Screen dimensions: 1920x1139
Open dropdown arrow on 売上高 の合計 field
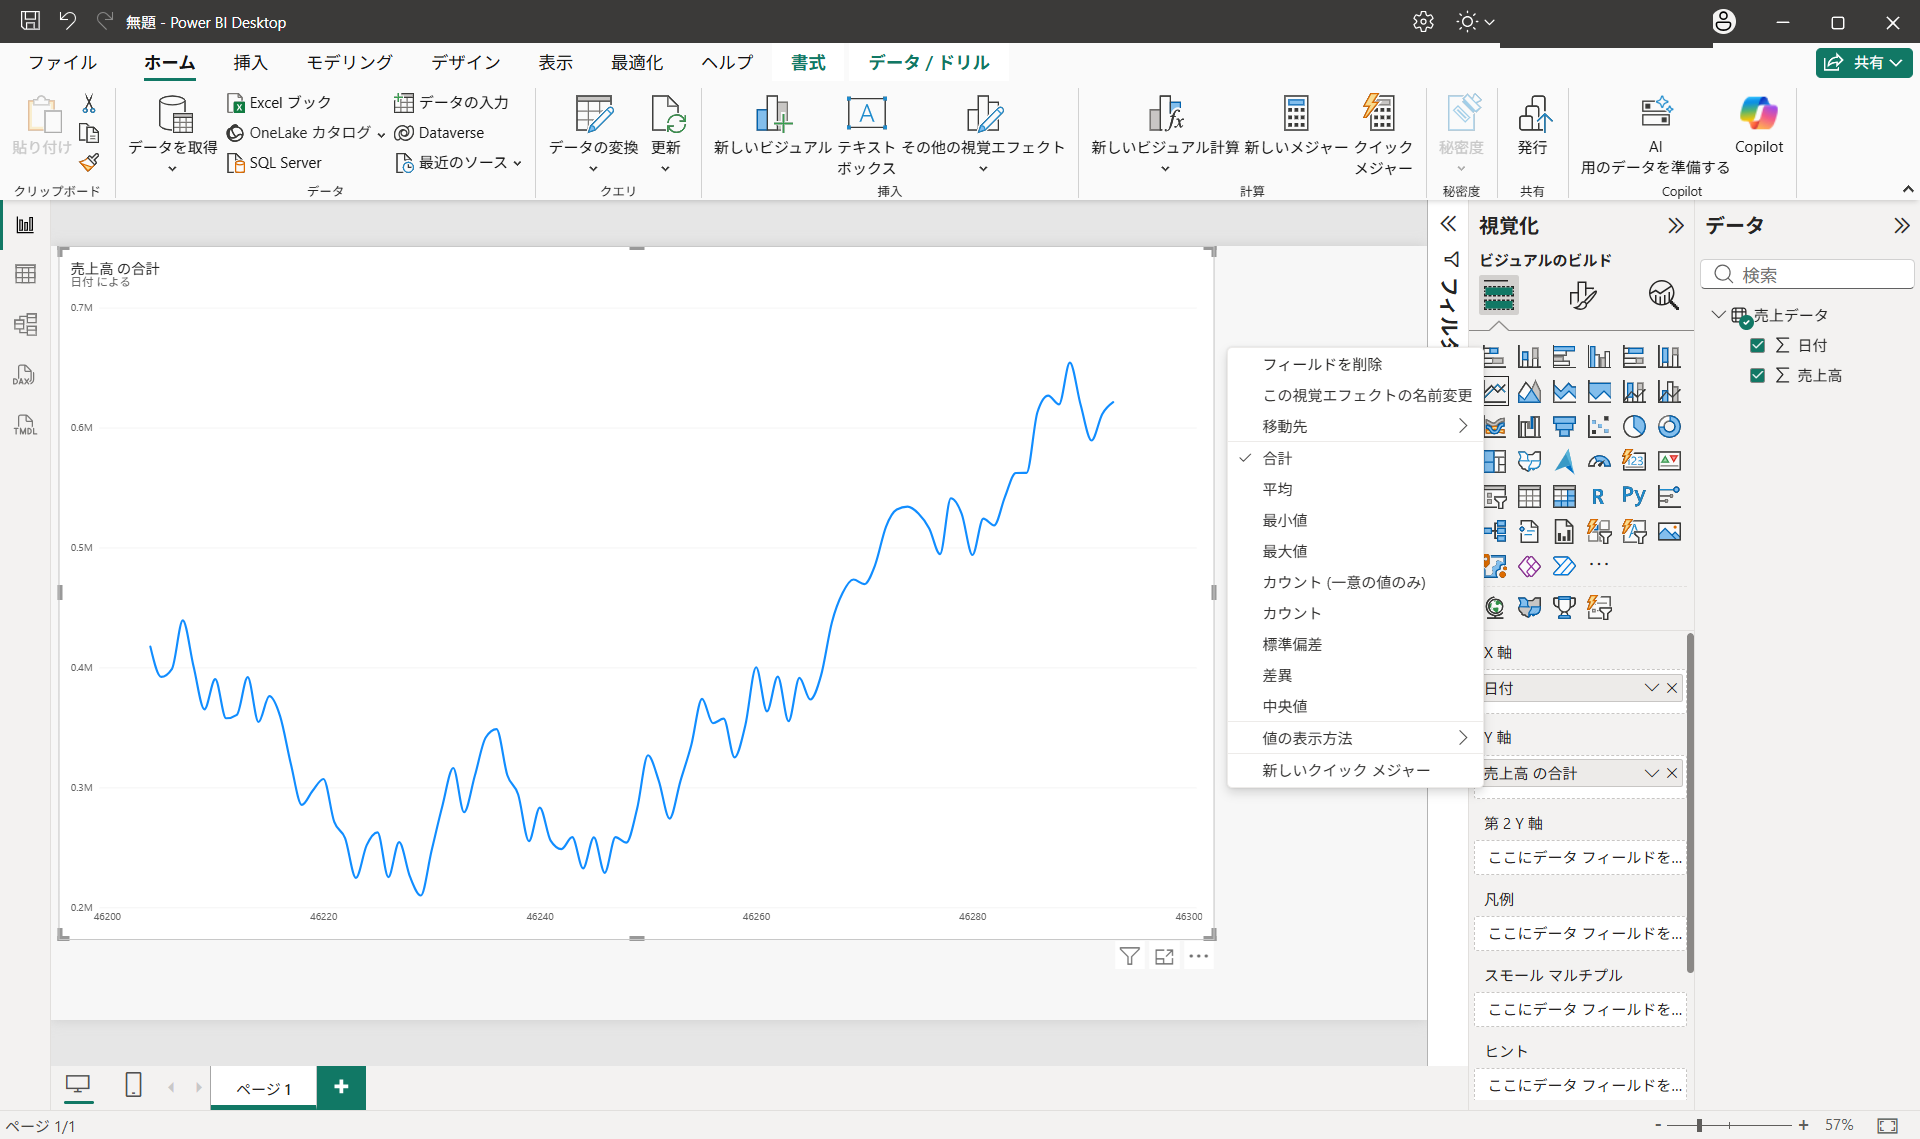[1651, 773]
